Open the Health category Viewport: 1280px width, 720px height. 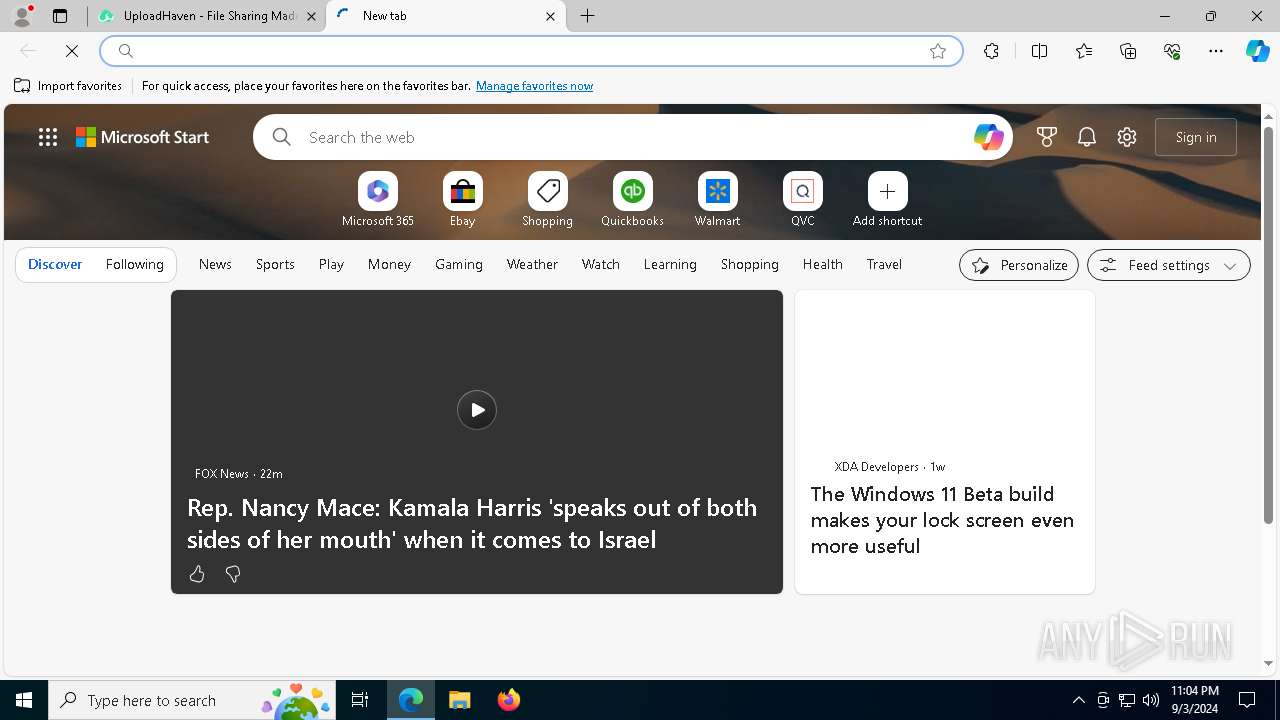[x=823, y=264]
